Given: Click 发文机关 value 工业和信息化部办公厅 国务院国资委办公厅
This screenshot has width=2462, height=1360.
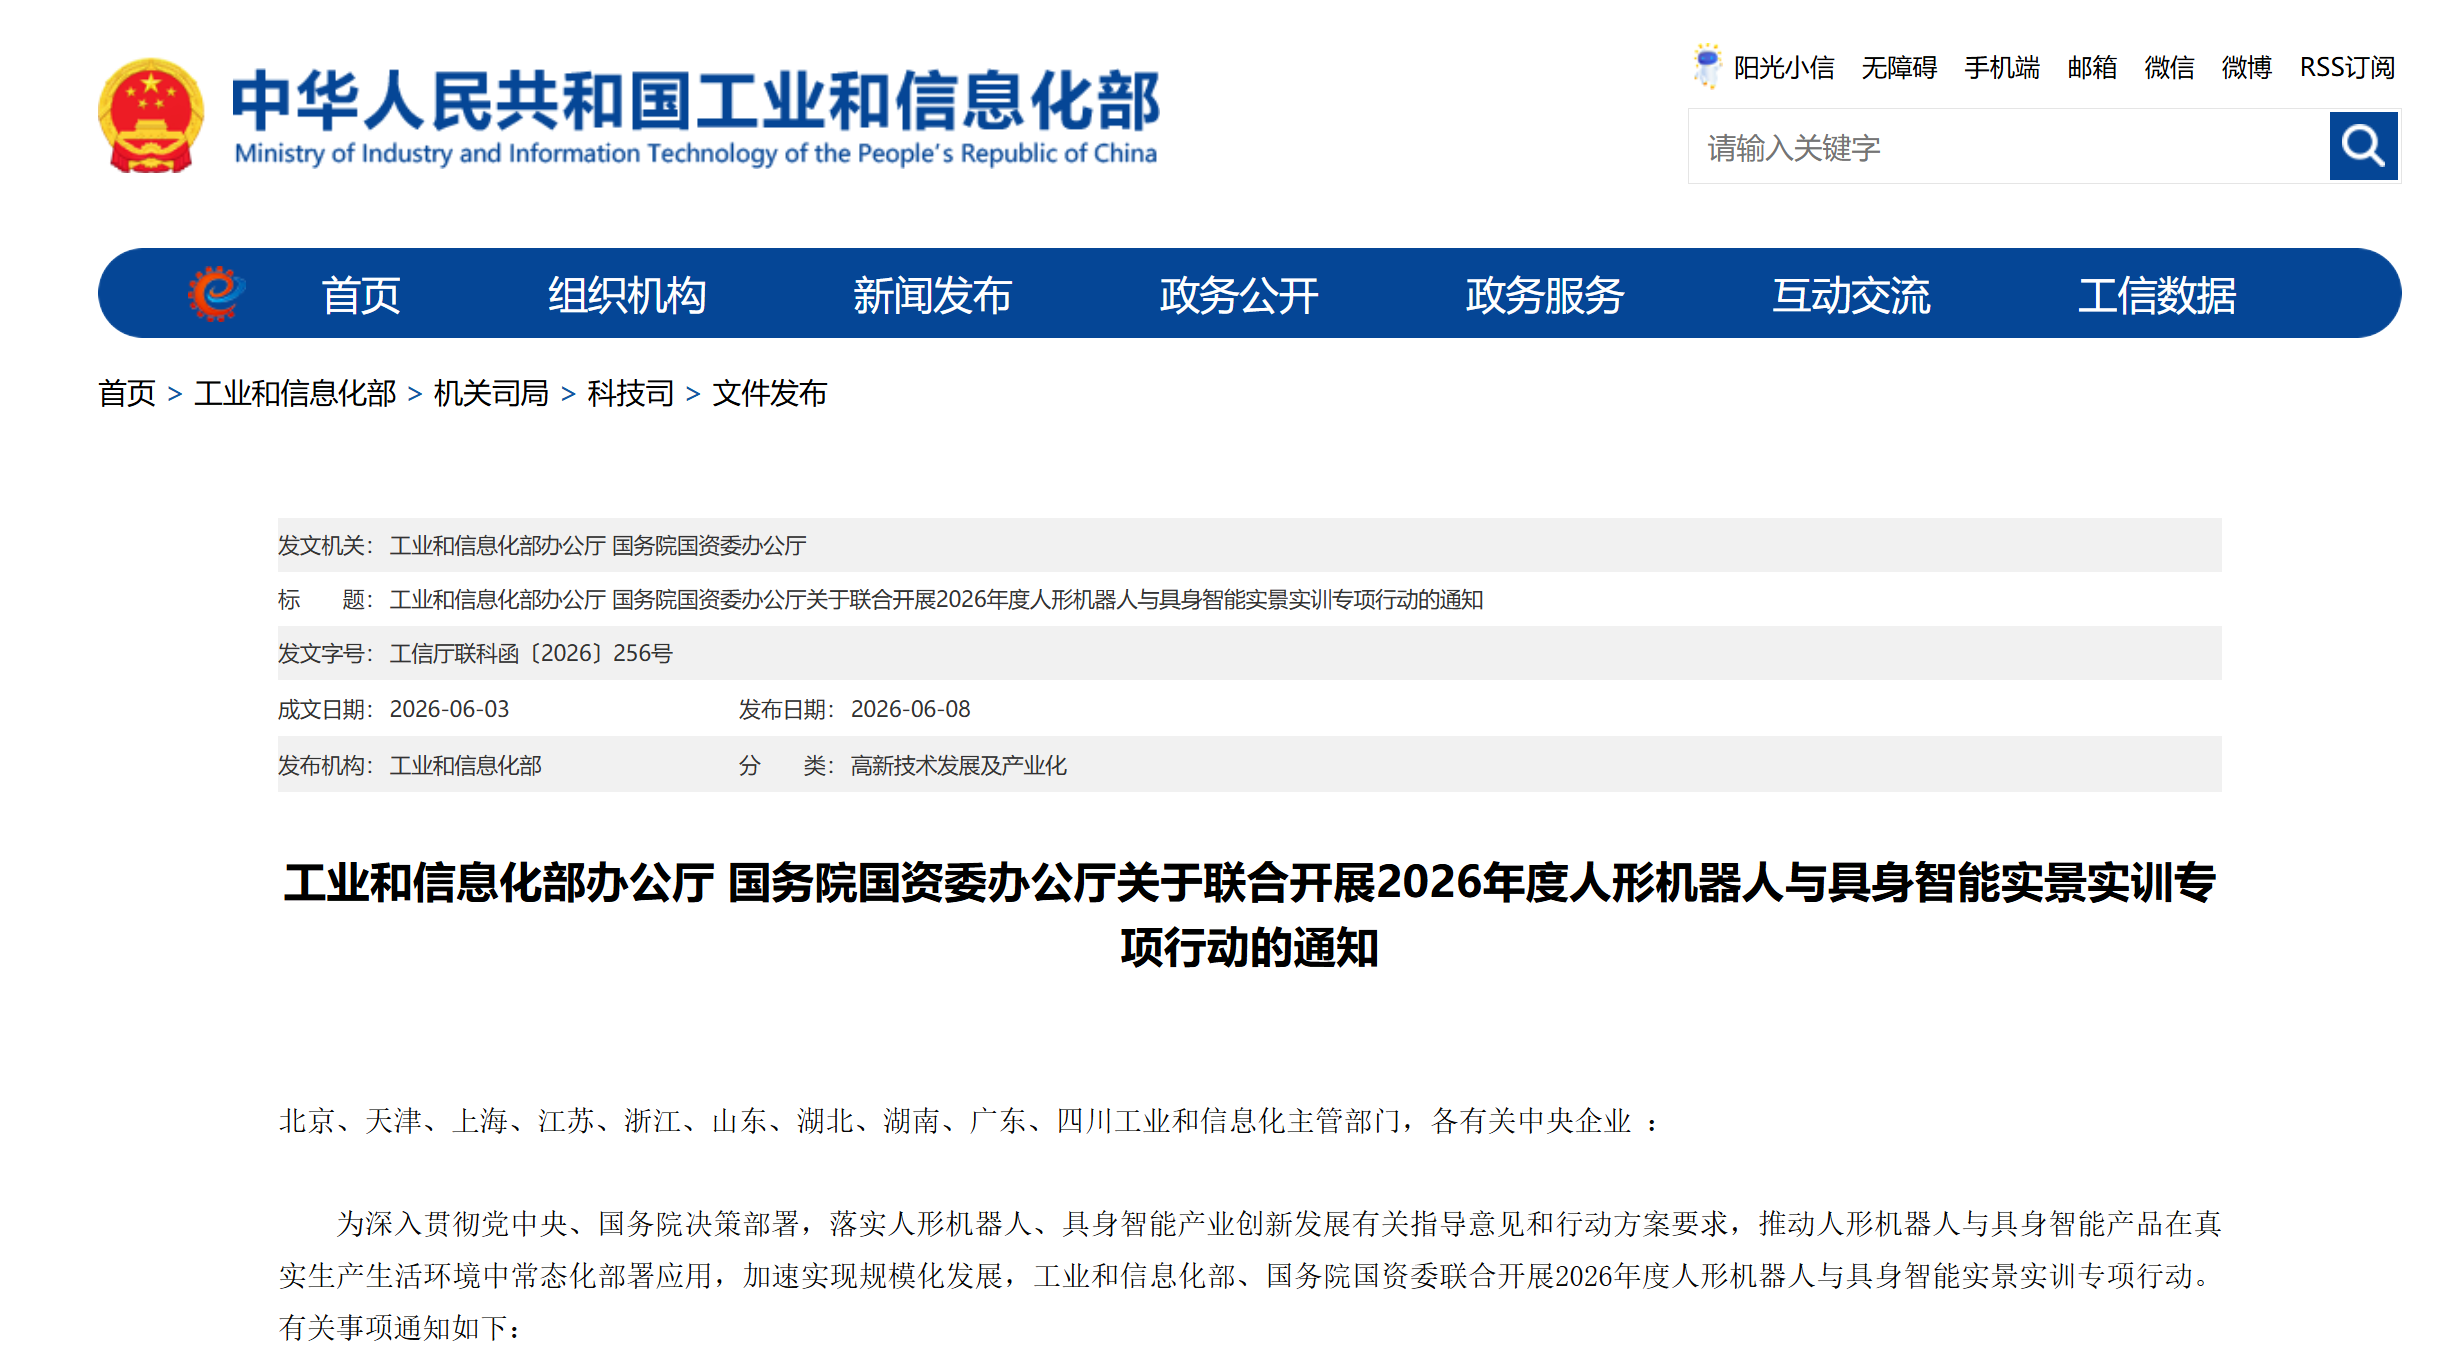Looking at the screenshot, I should [597, 545].
